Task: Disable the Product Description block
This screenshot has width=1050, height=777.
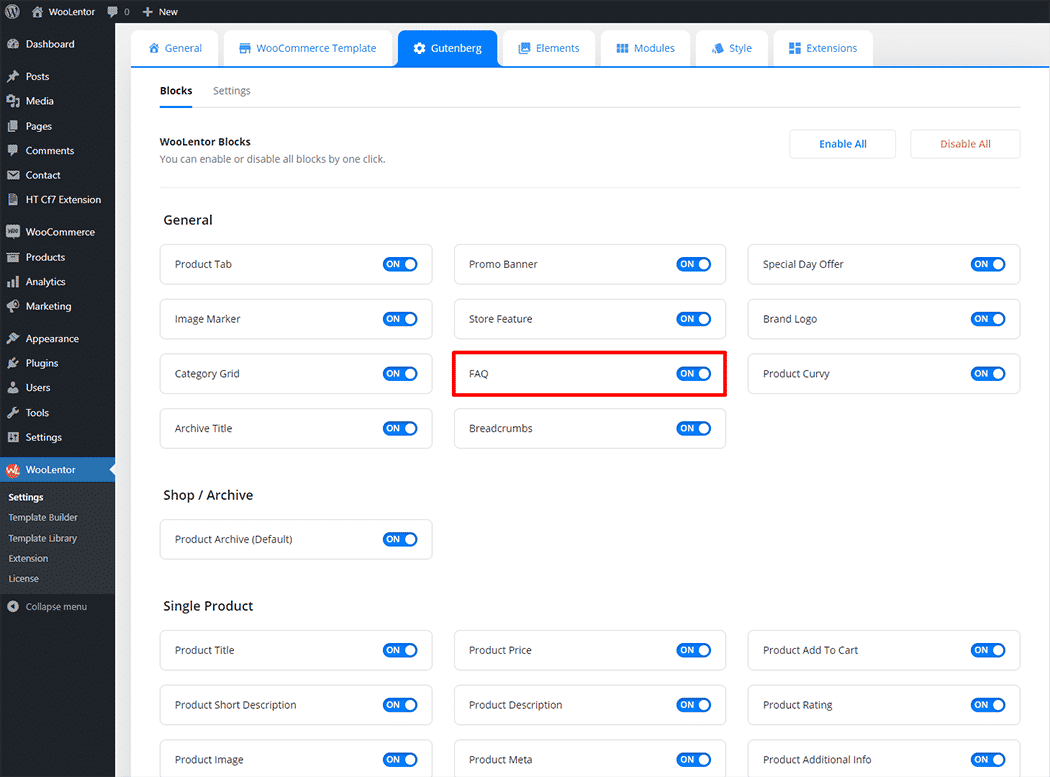Action: pos(694,705)
